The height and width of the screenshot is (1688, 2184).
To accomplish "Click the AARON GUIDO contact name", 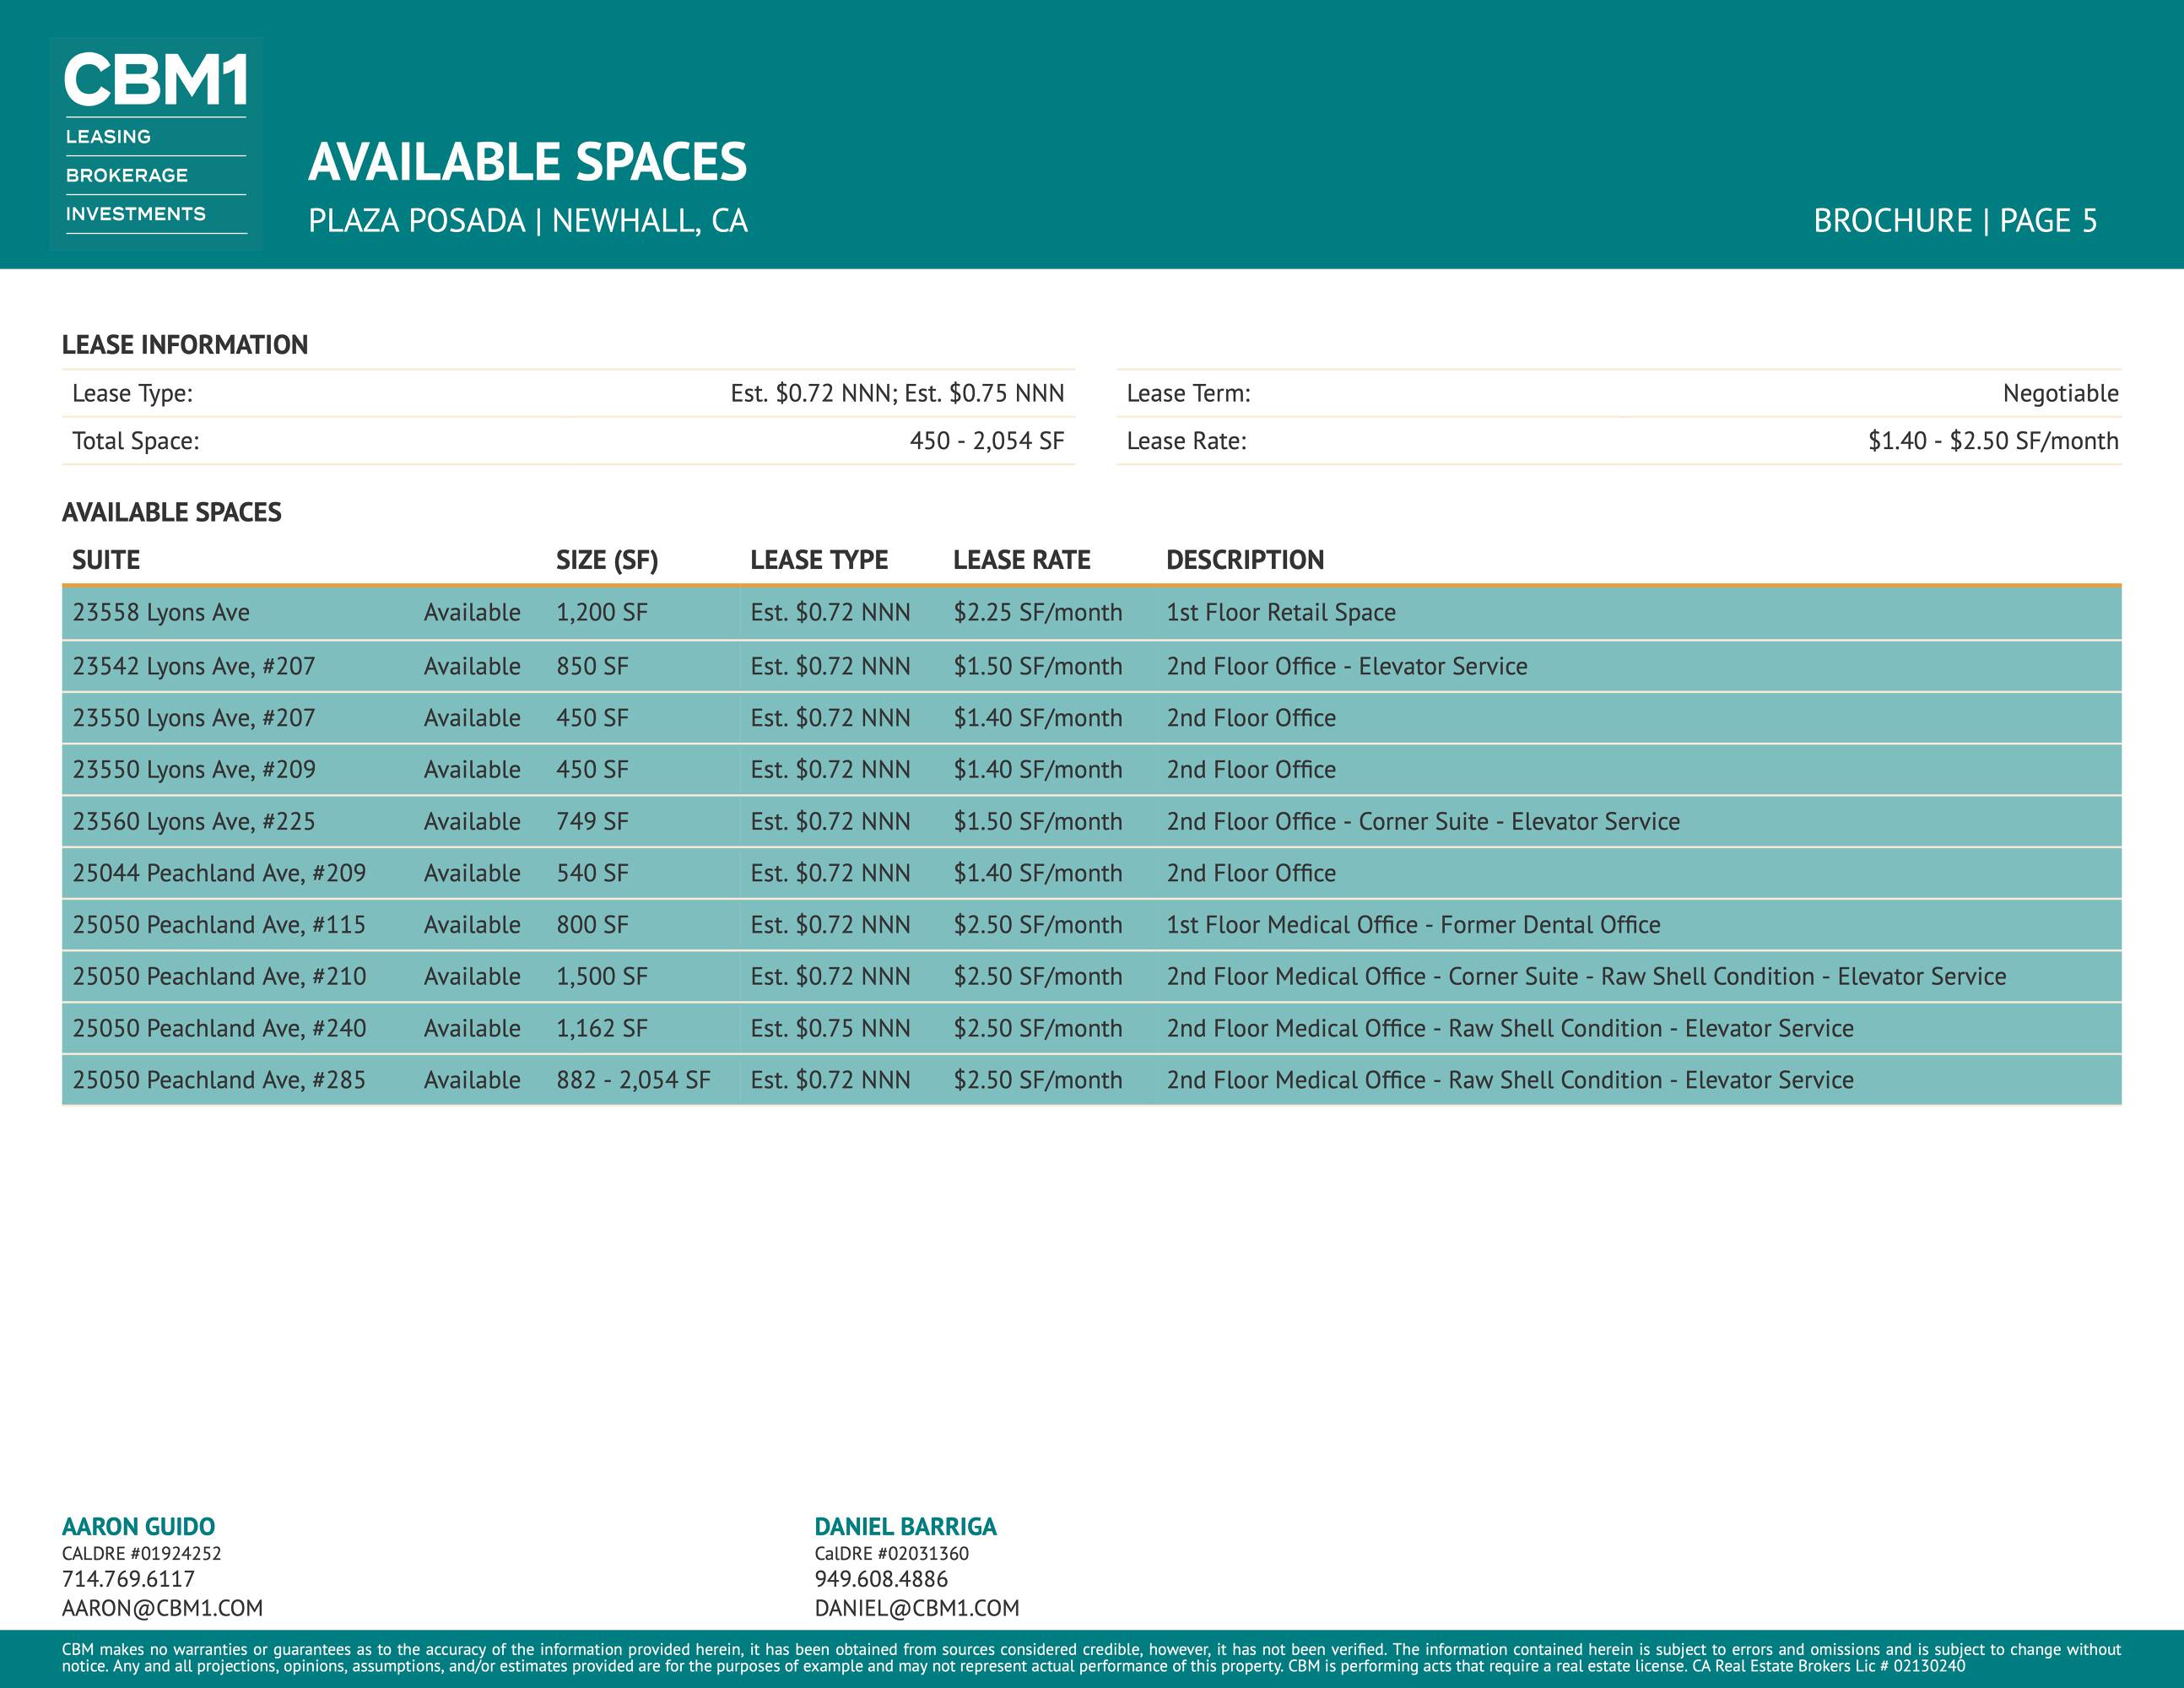I will (138, 1526).
